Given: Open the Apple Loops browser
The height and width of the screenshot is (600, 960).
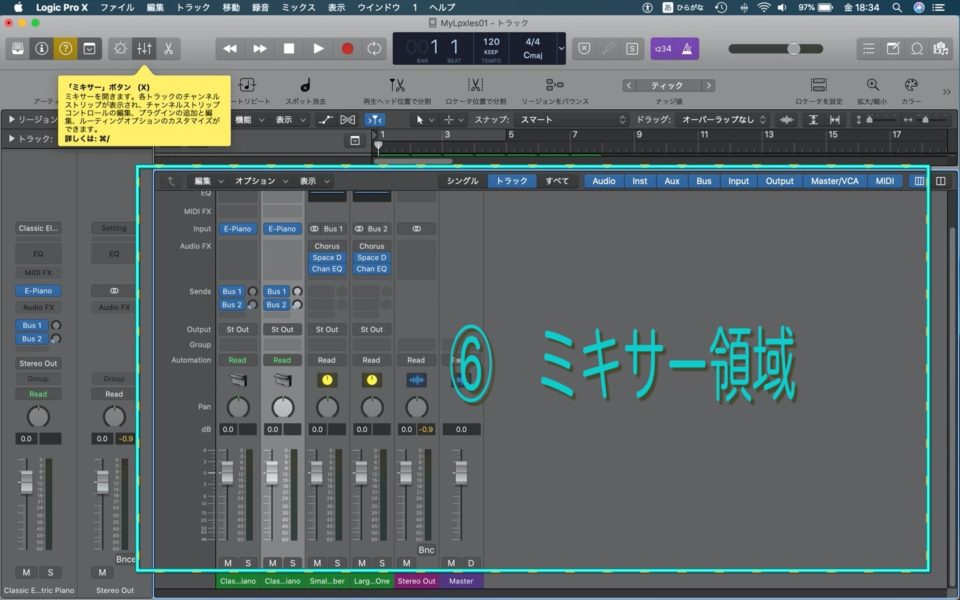Looking at the screenshot, I should pyautogui.click(x=917, y=48).
